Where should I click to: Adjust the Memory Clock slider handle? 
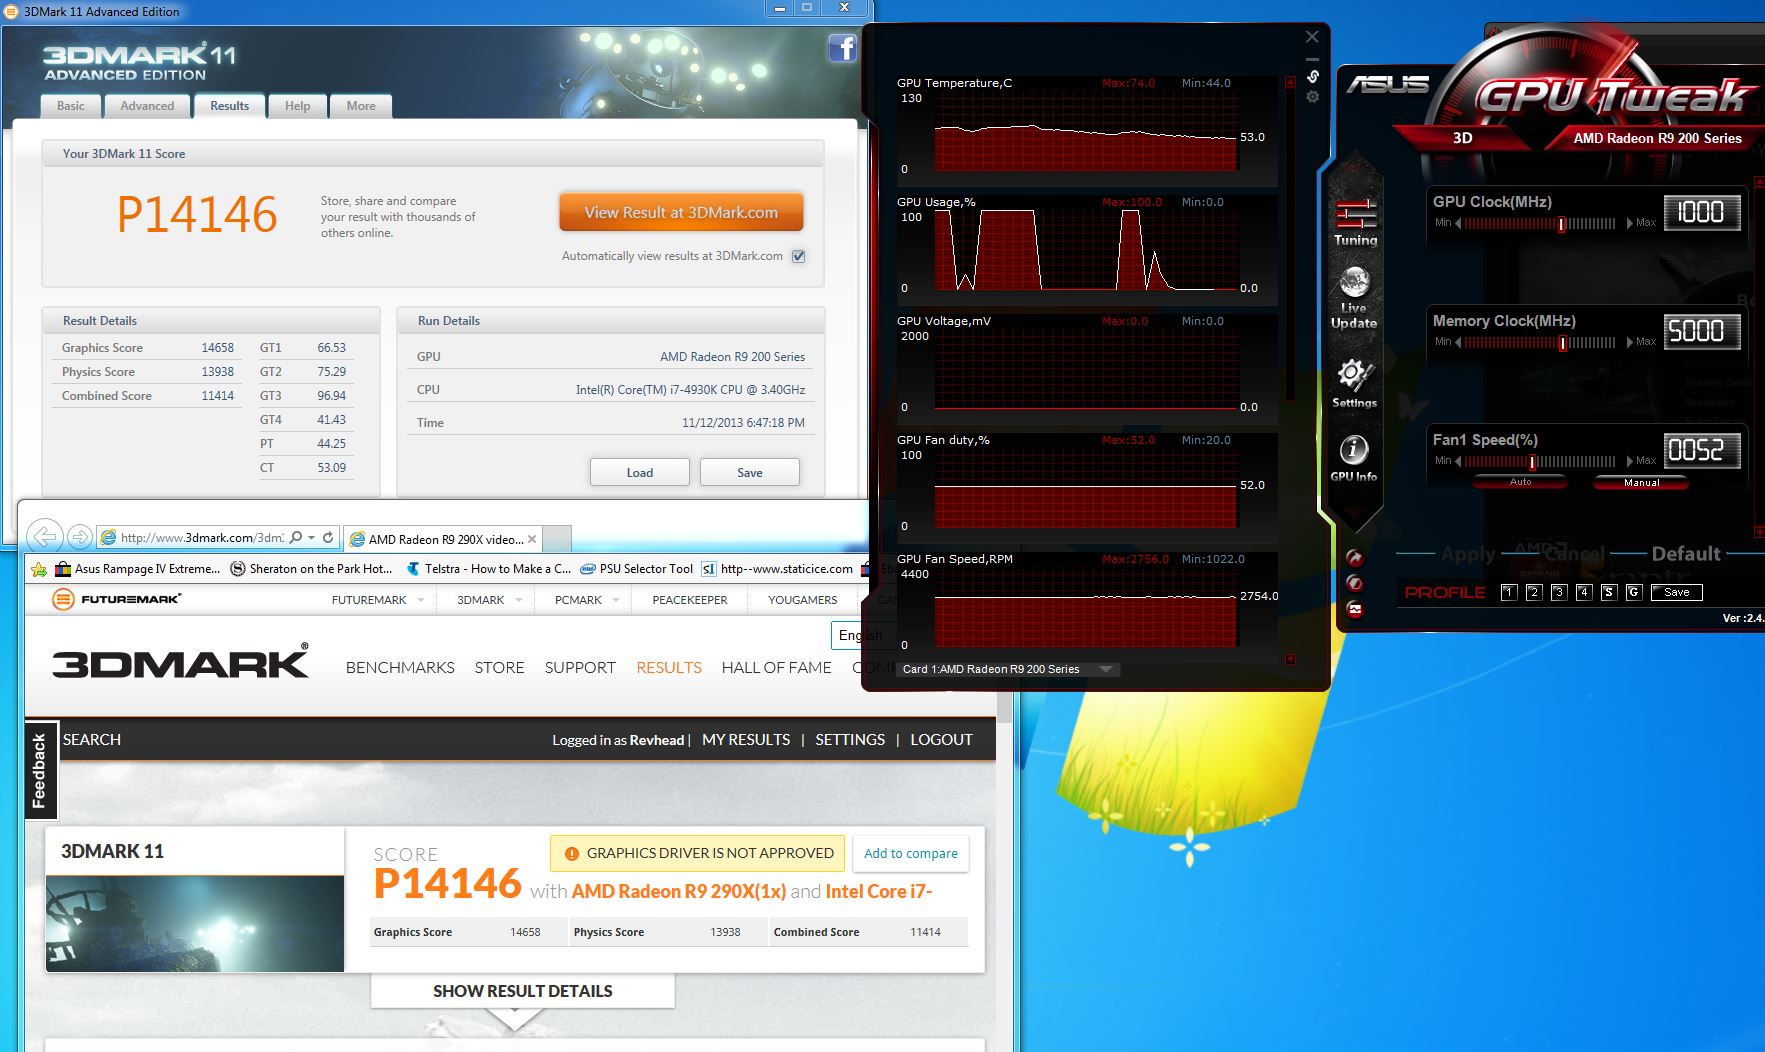[x=1562, y=343]
